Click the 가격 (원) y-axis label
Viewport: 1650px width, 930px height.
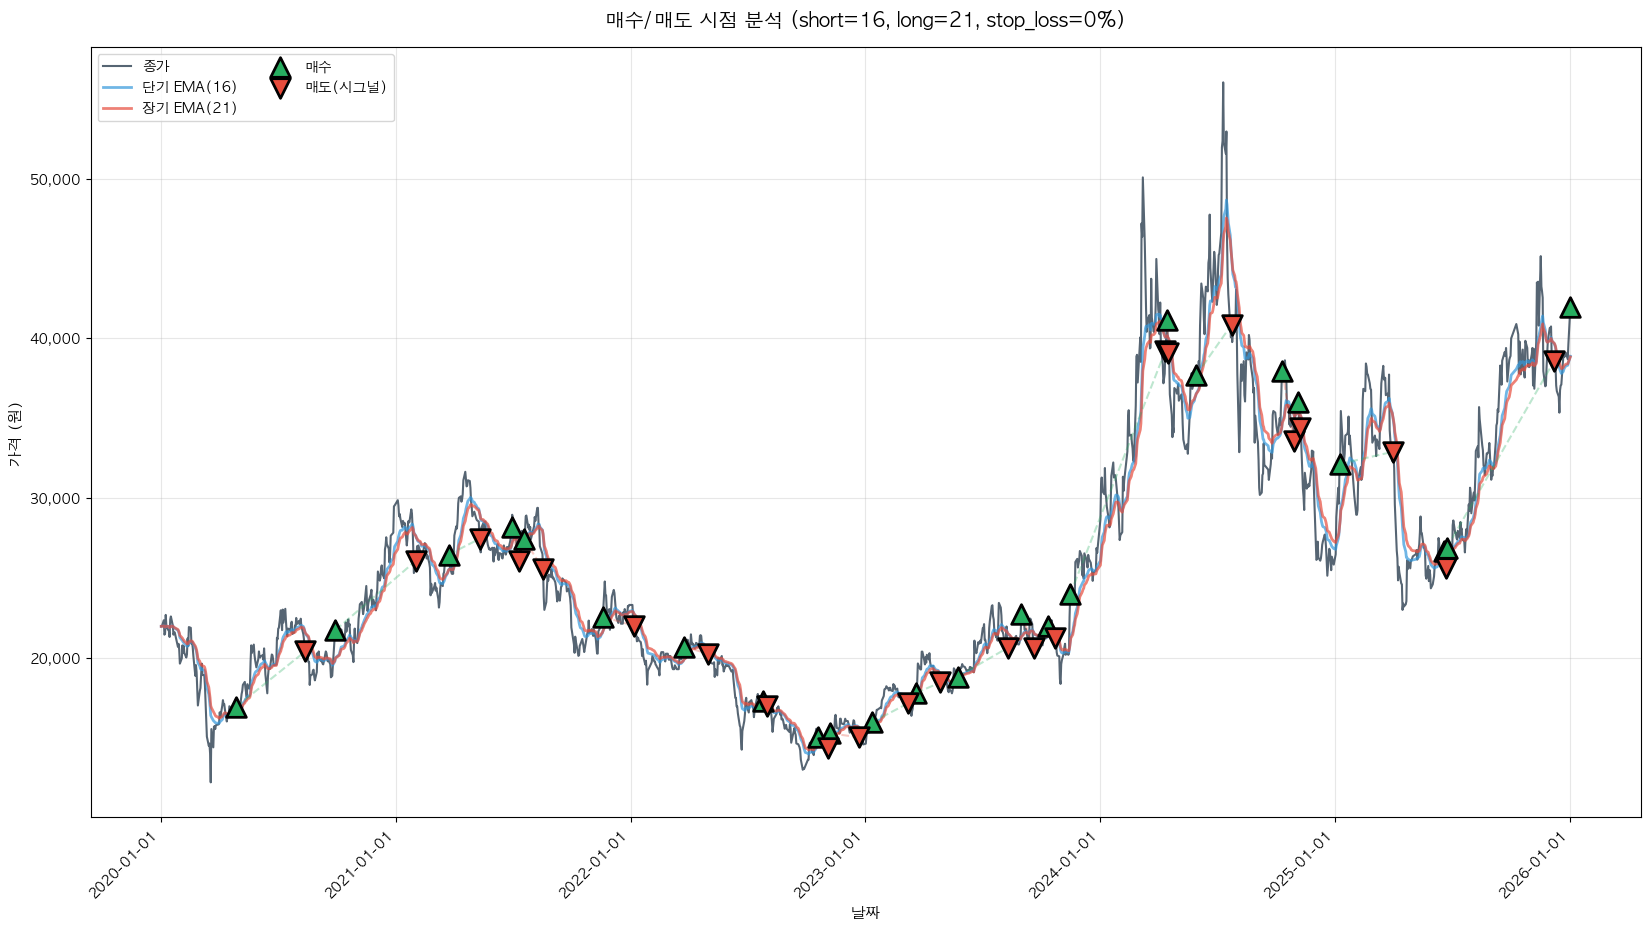coord(15,434)
